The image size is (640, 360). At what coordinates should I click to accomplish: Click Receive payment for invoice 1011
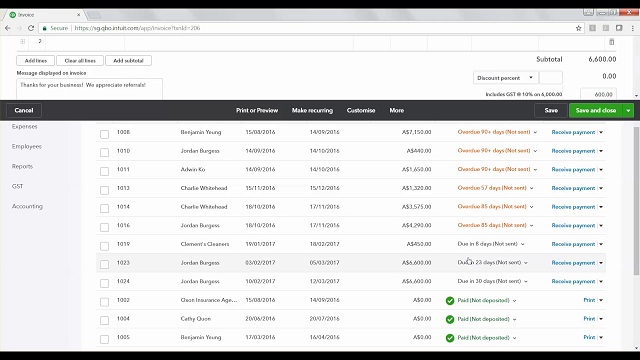[x=573, y=169]
